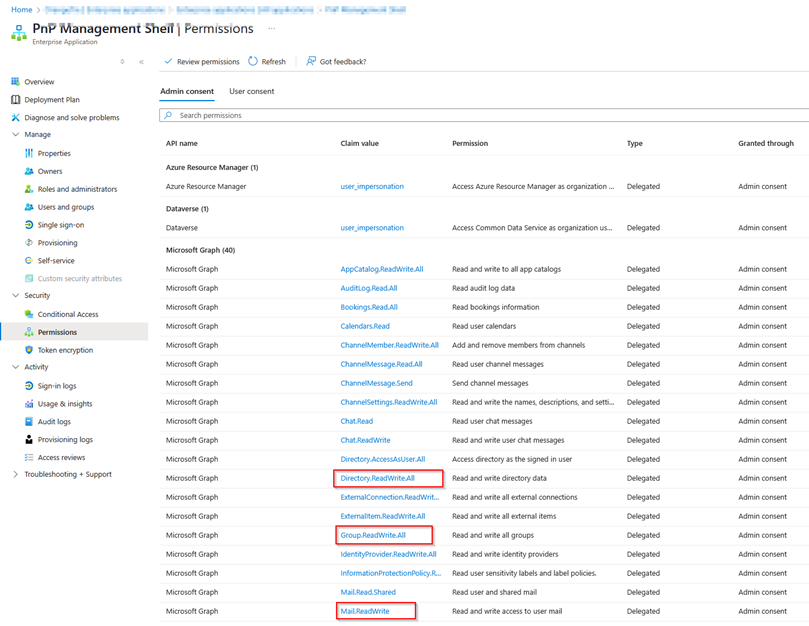
Task: Open the Owners people icon
Action: pos(29,171)
